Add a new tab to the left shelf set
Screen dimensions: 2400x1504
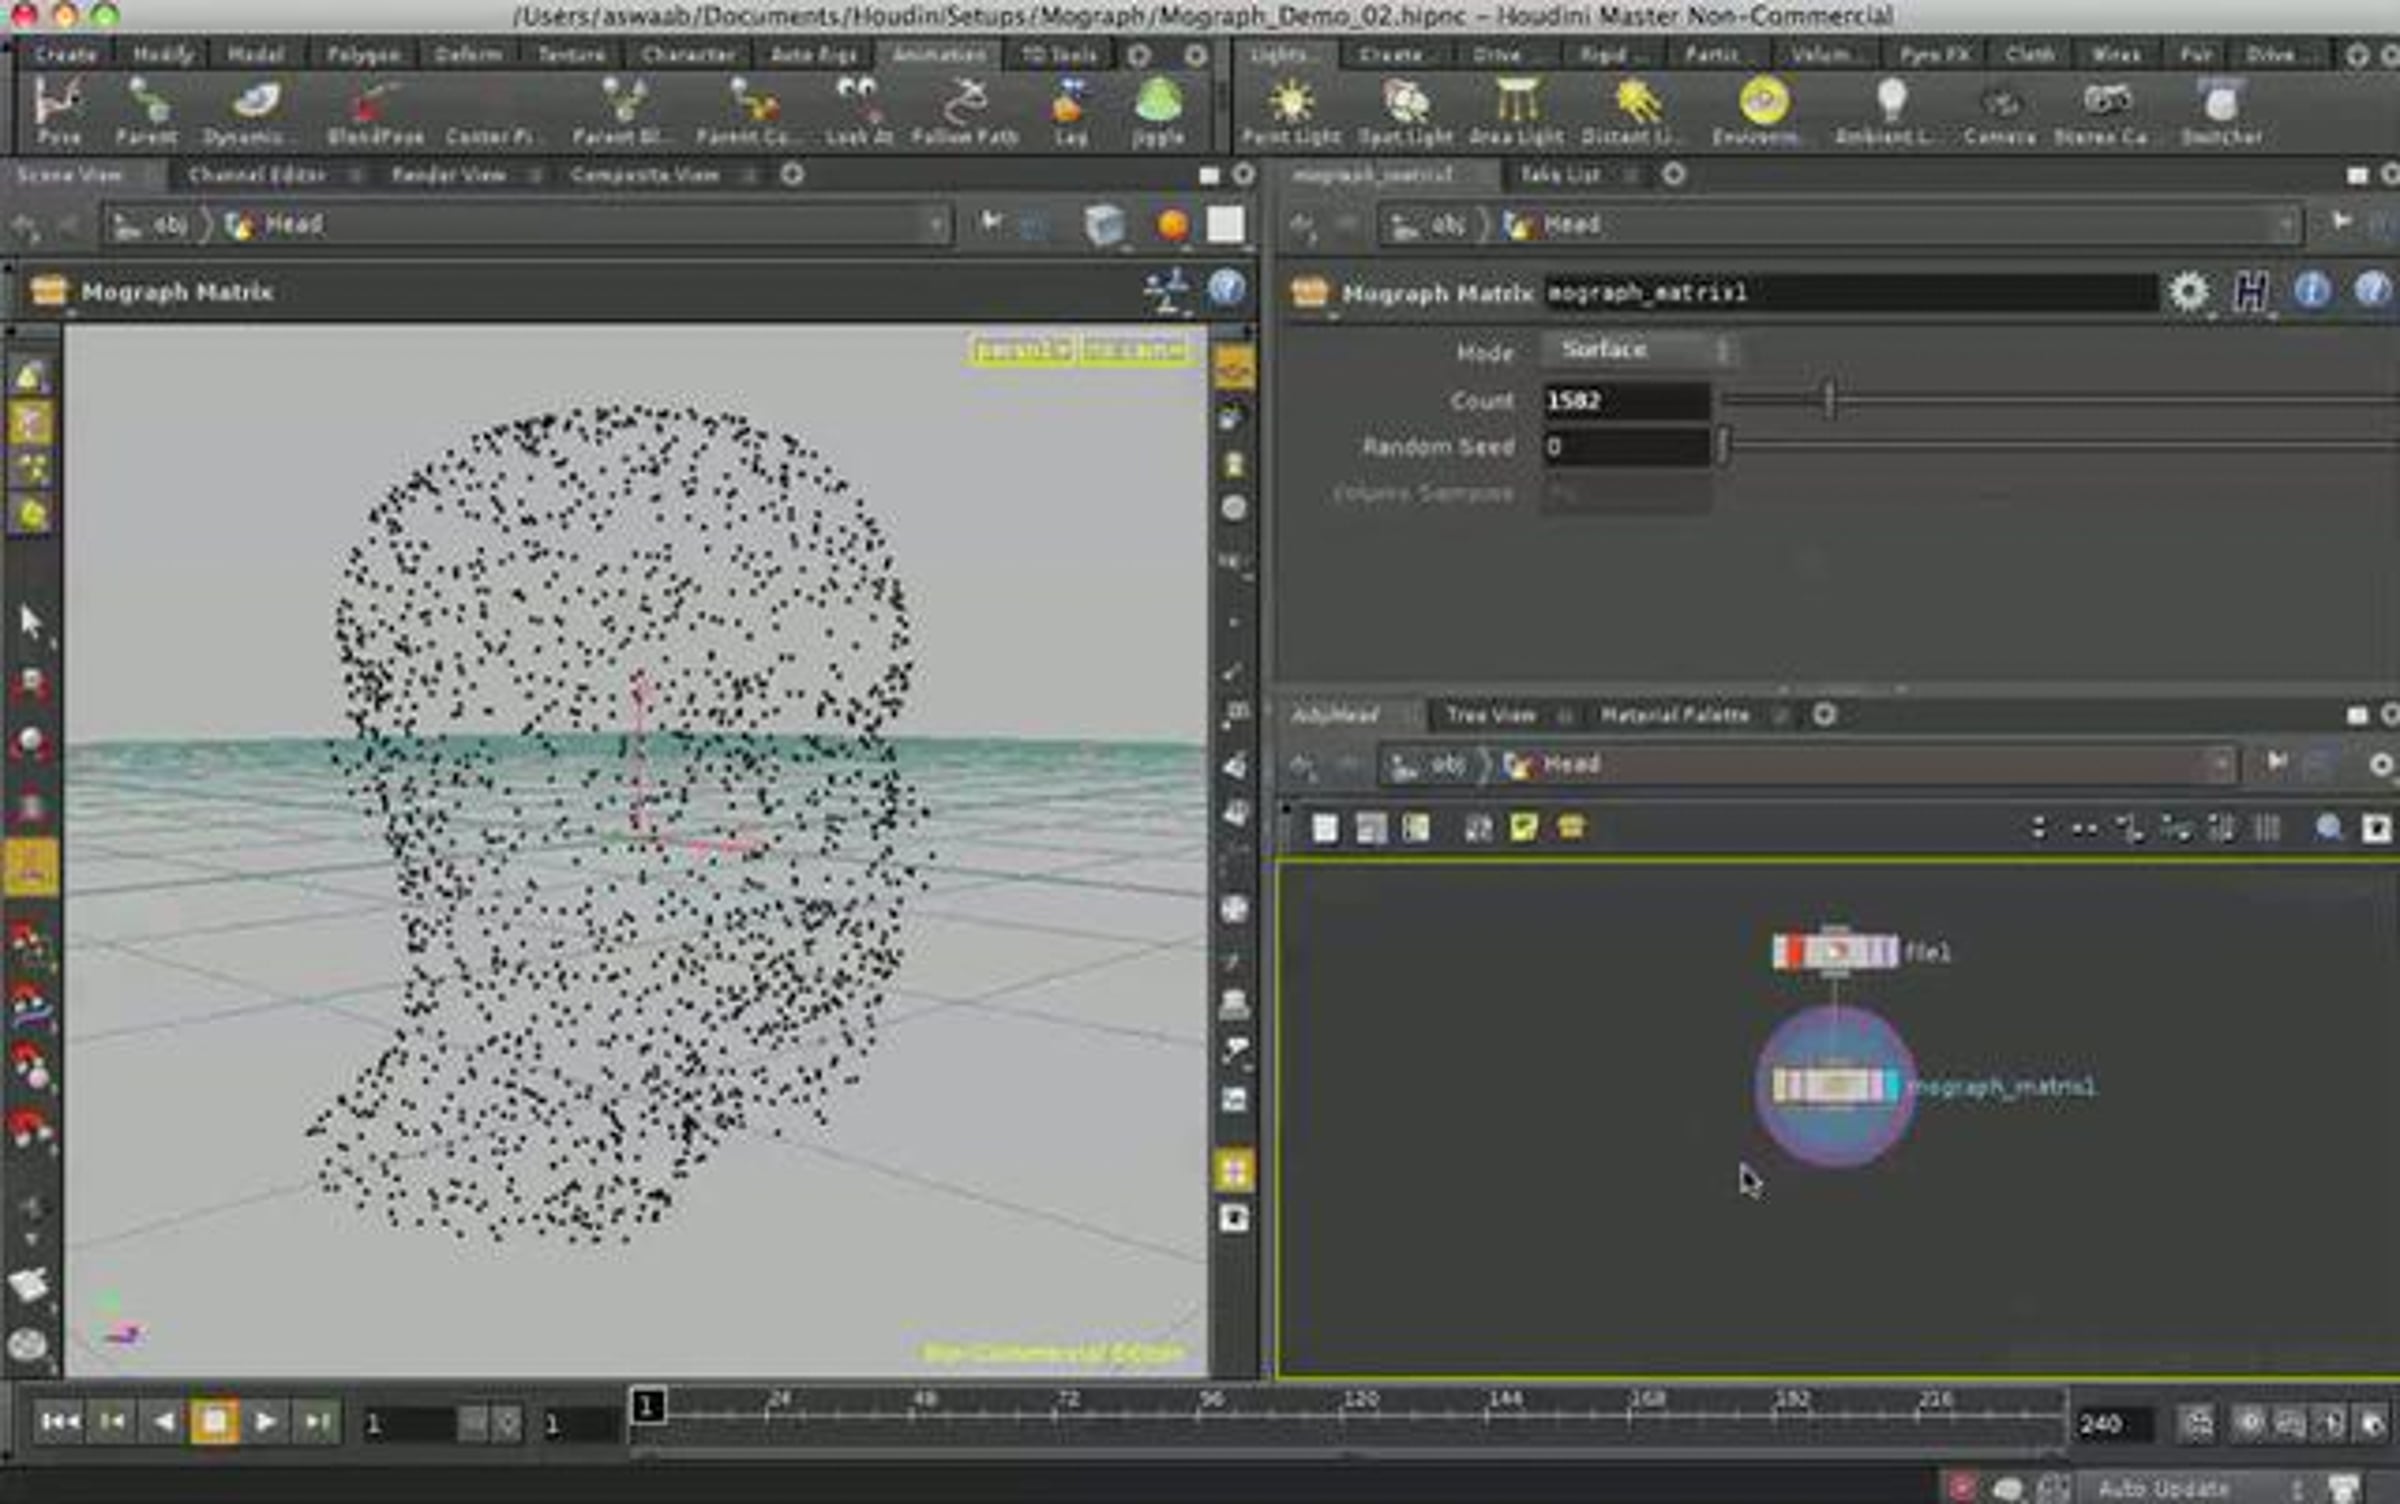point(1139,55)
